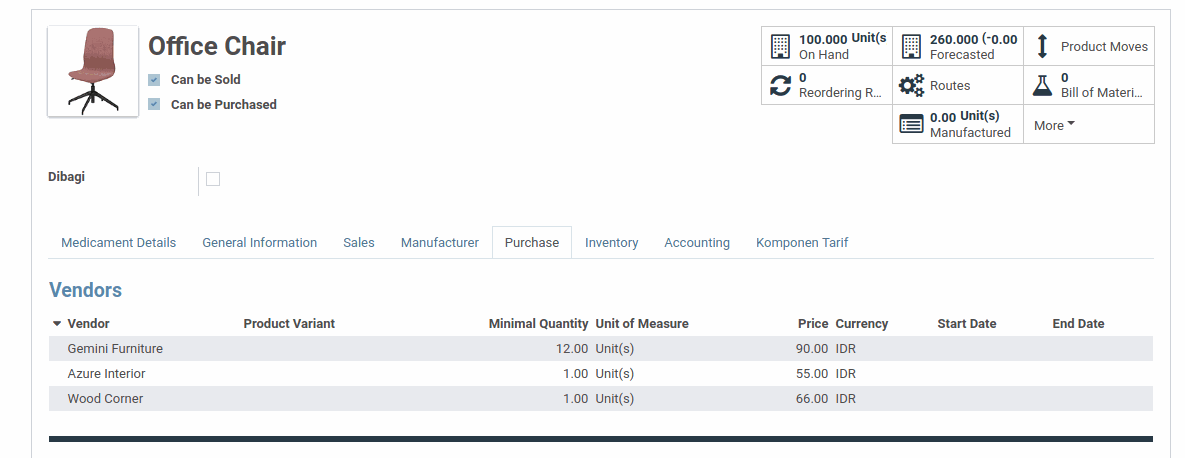Expand the More dropdown menu
The image size is (1185, 458).
1054,125
